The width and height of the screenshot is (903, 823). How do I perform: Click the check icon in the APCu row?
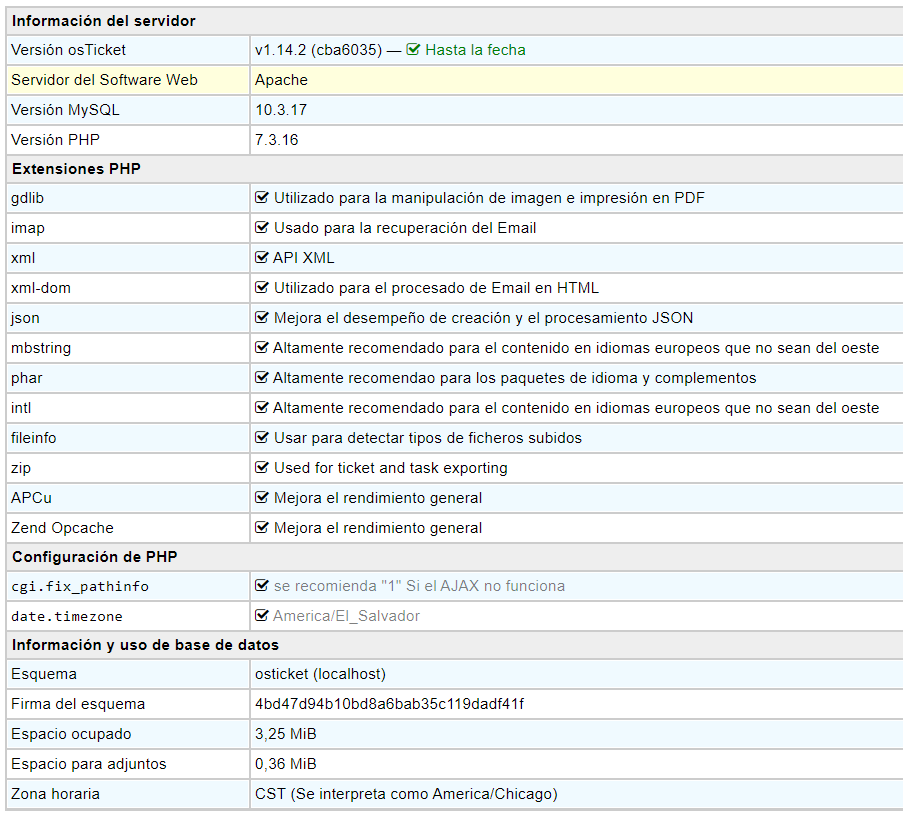tap(261, 497)
